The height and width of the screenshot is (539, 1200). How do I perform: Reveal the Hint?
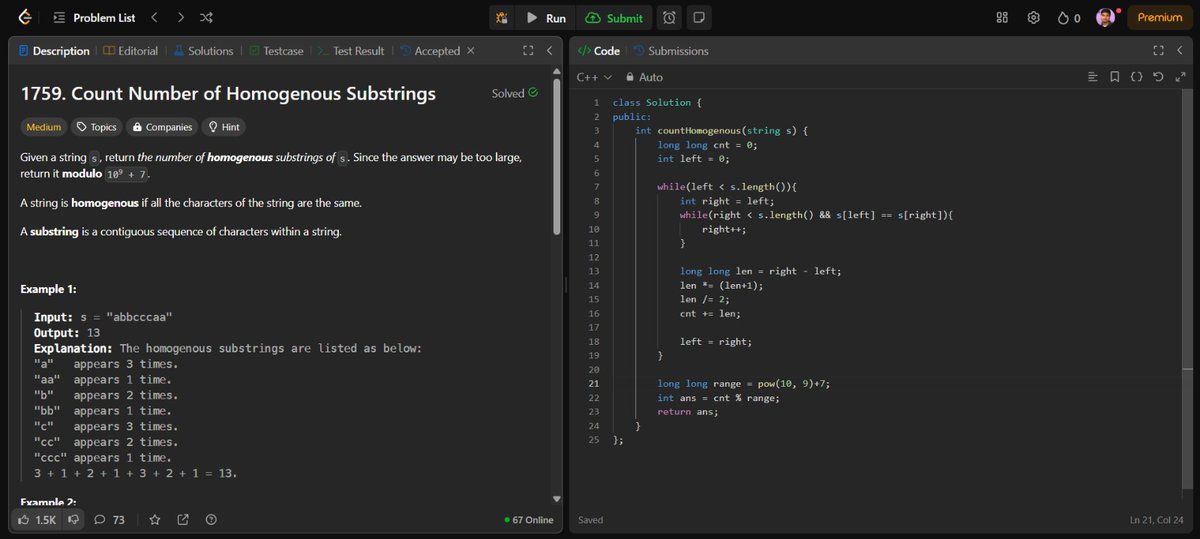point(223,127)
